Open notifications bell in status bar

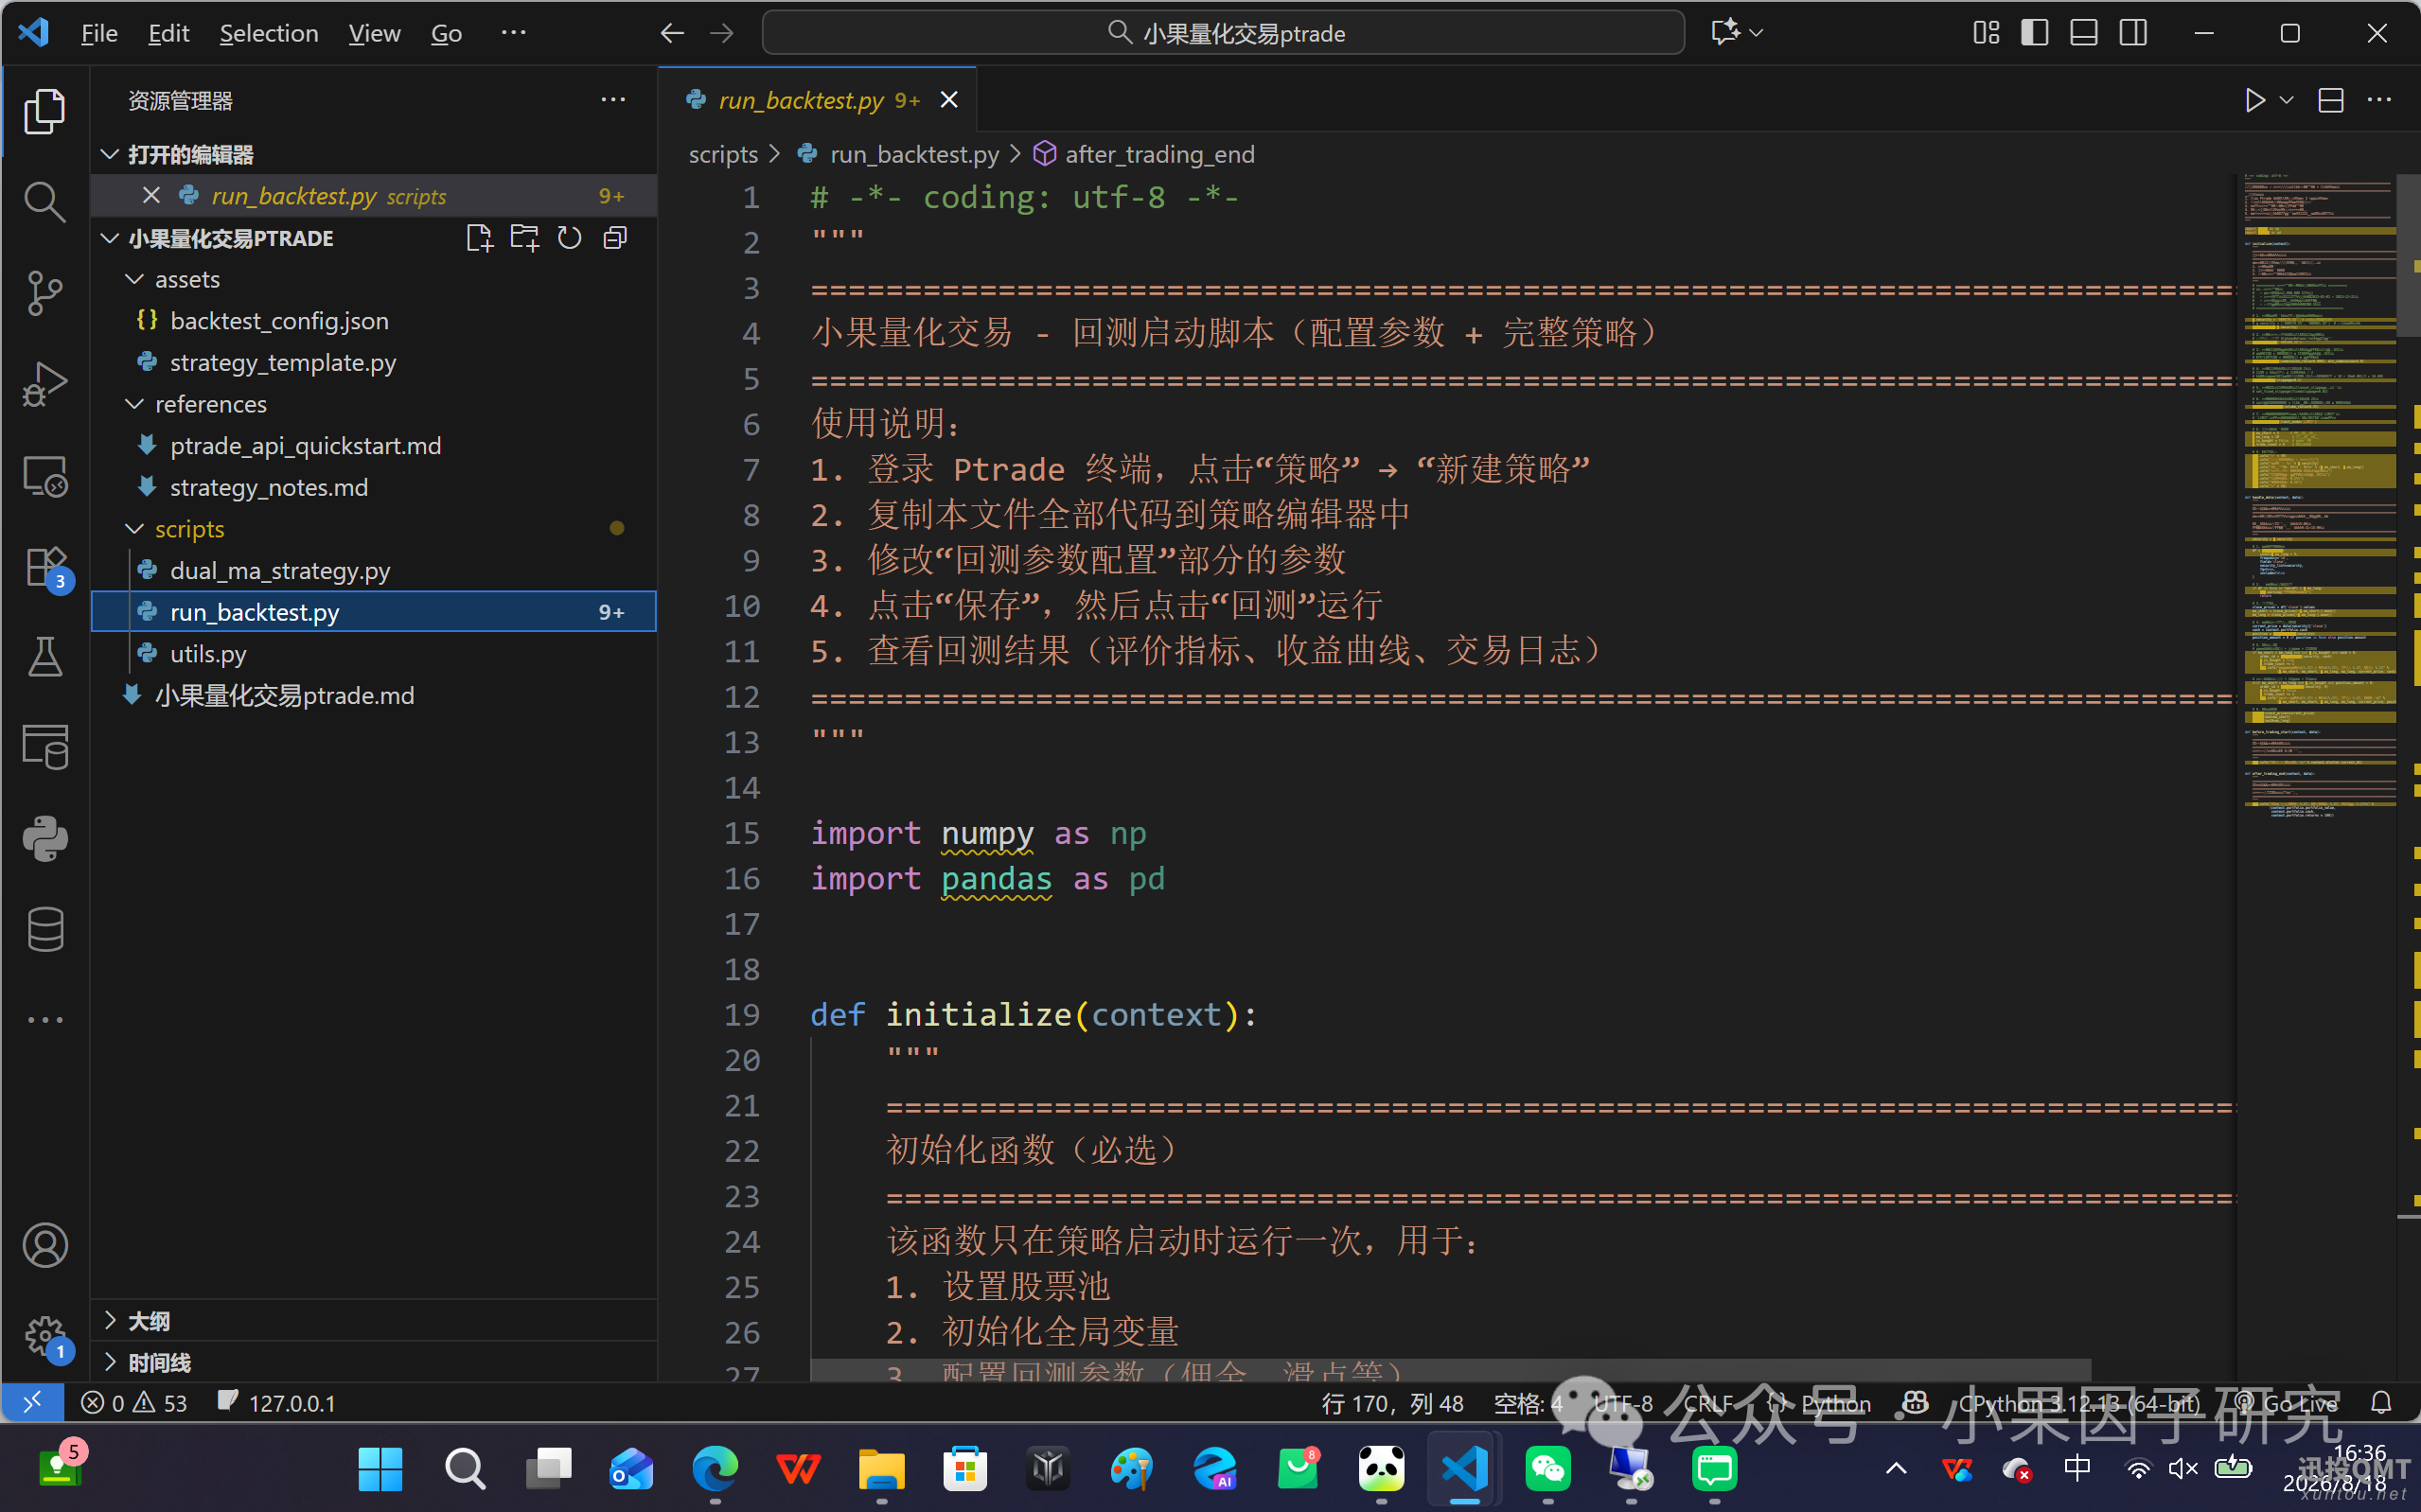tap(2381, 1402)
